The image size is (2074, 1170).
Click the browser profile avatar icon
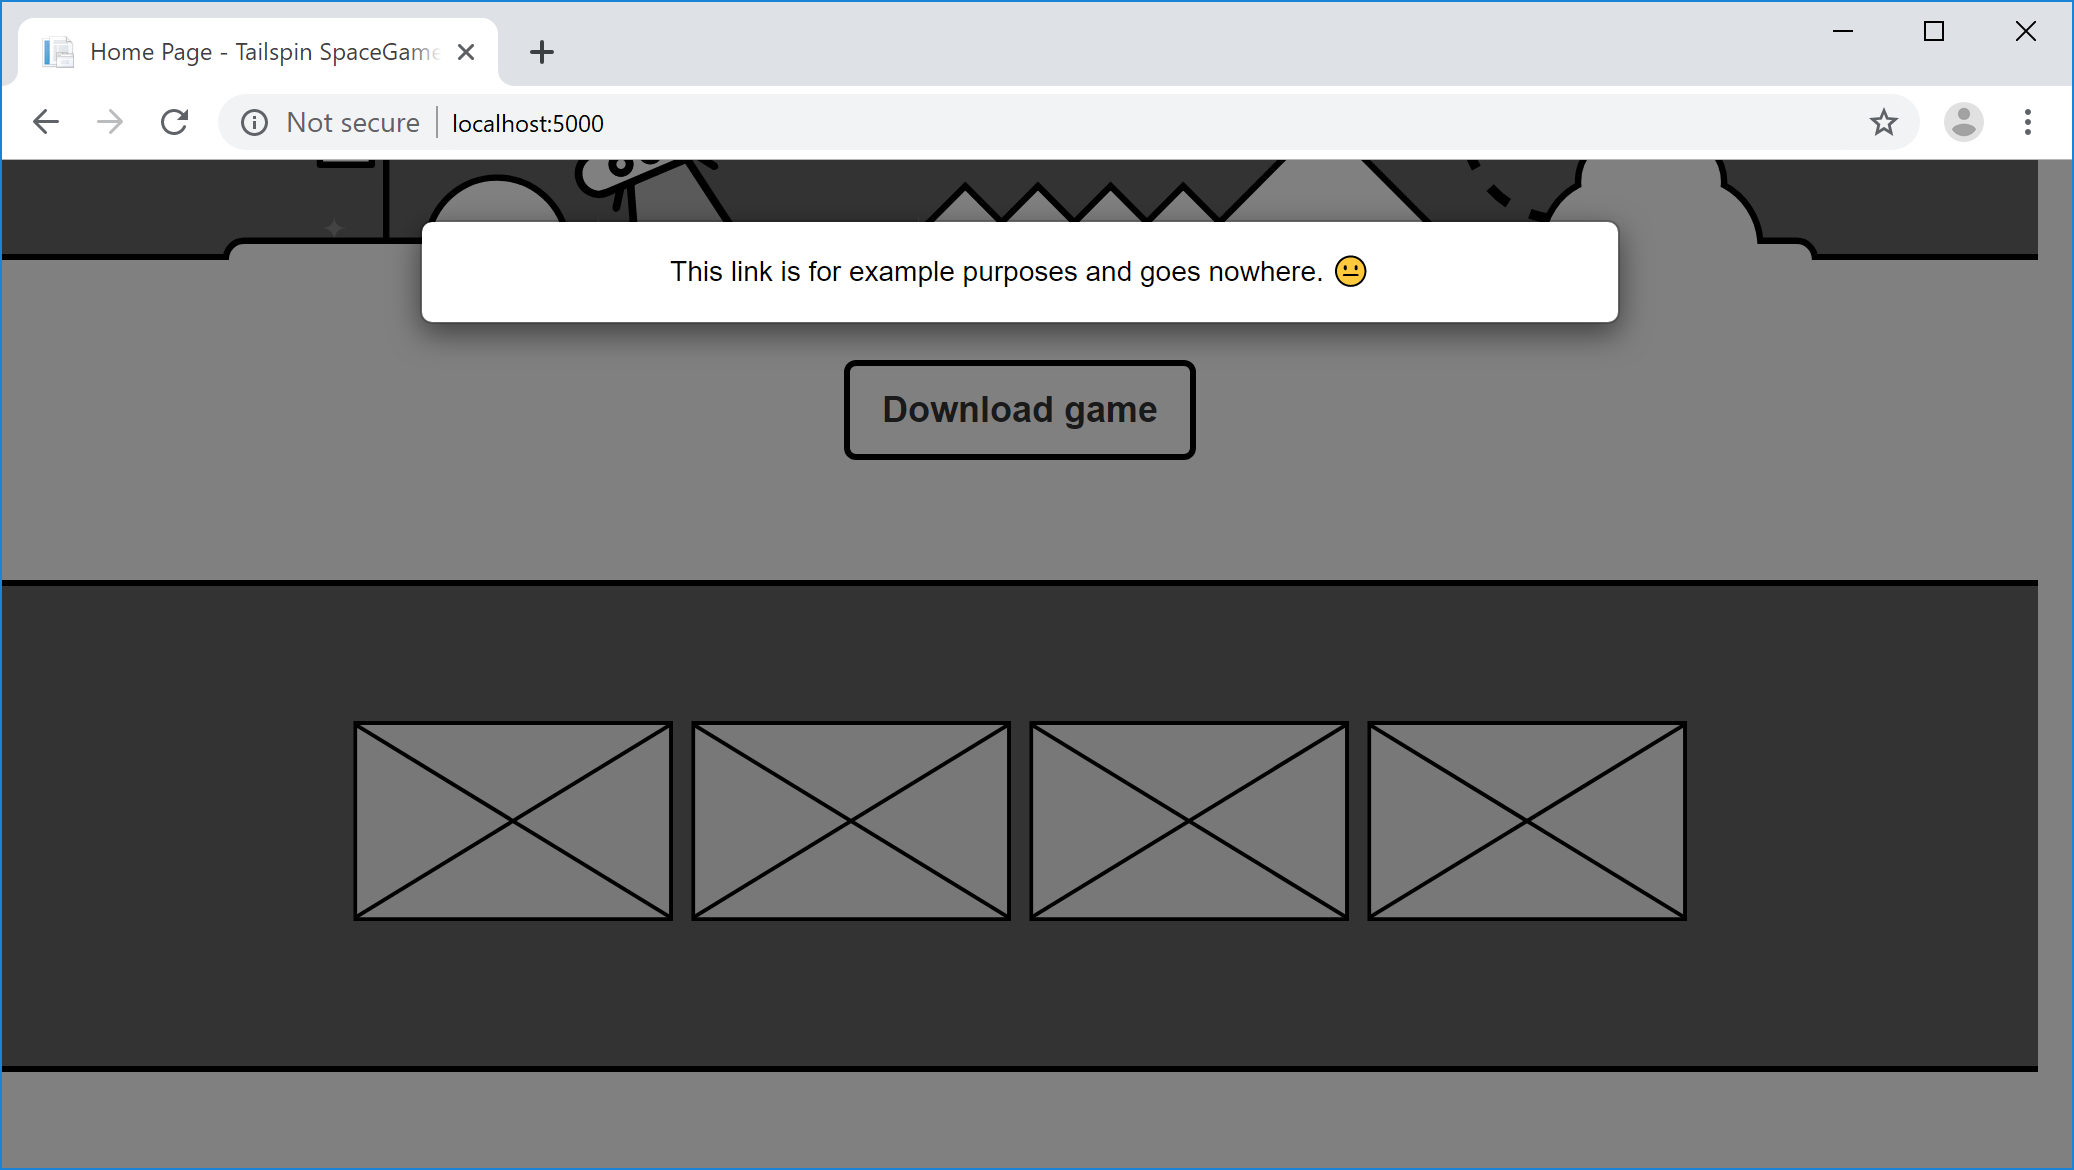[1963, 121]
